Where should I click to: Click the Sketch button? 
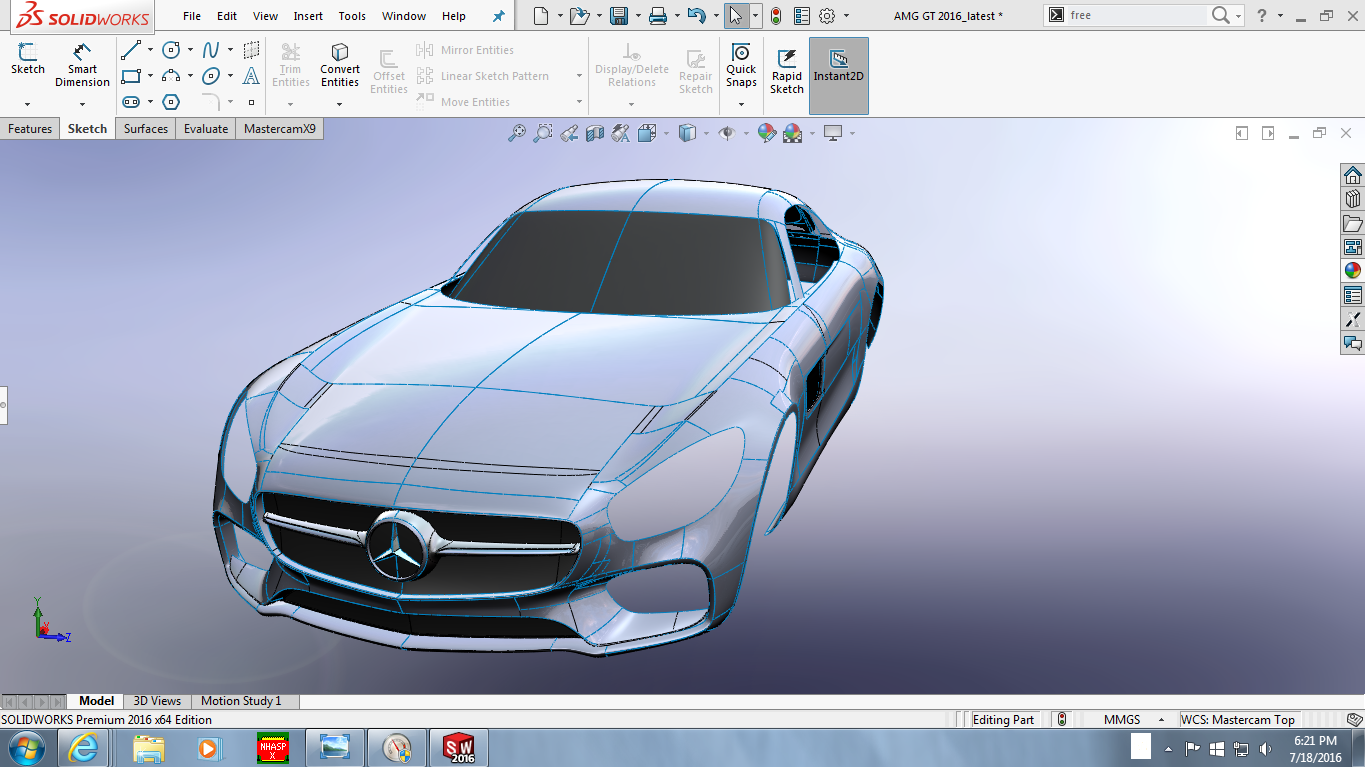tap(28, 60)
